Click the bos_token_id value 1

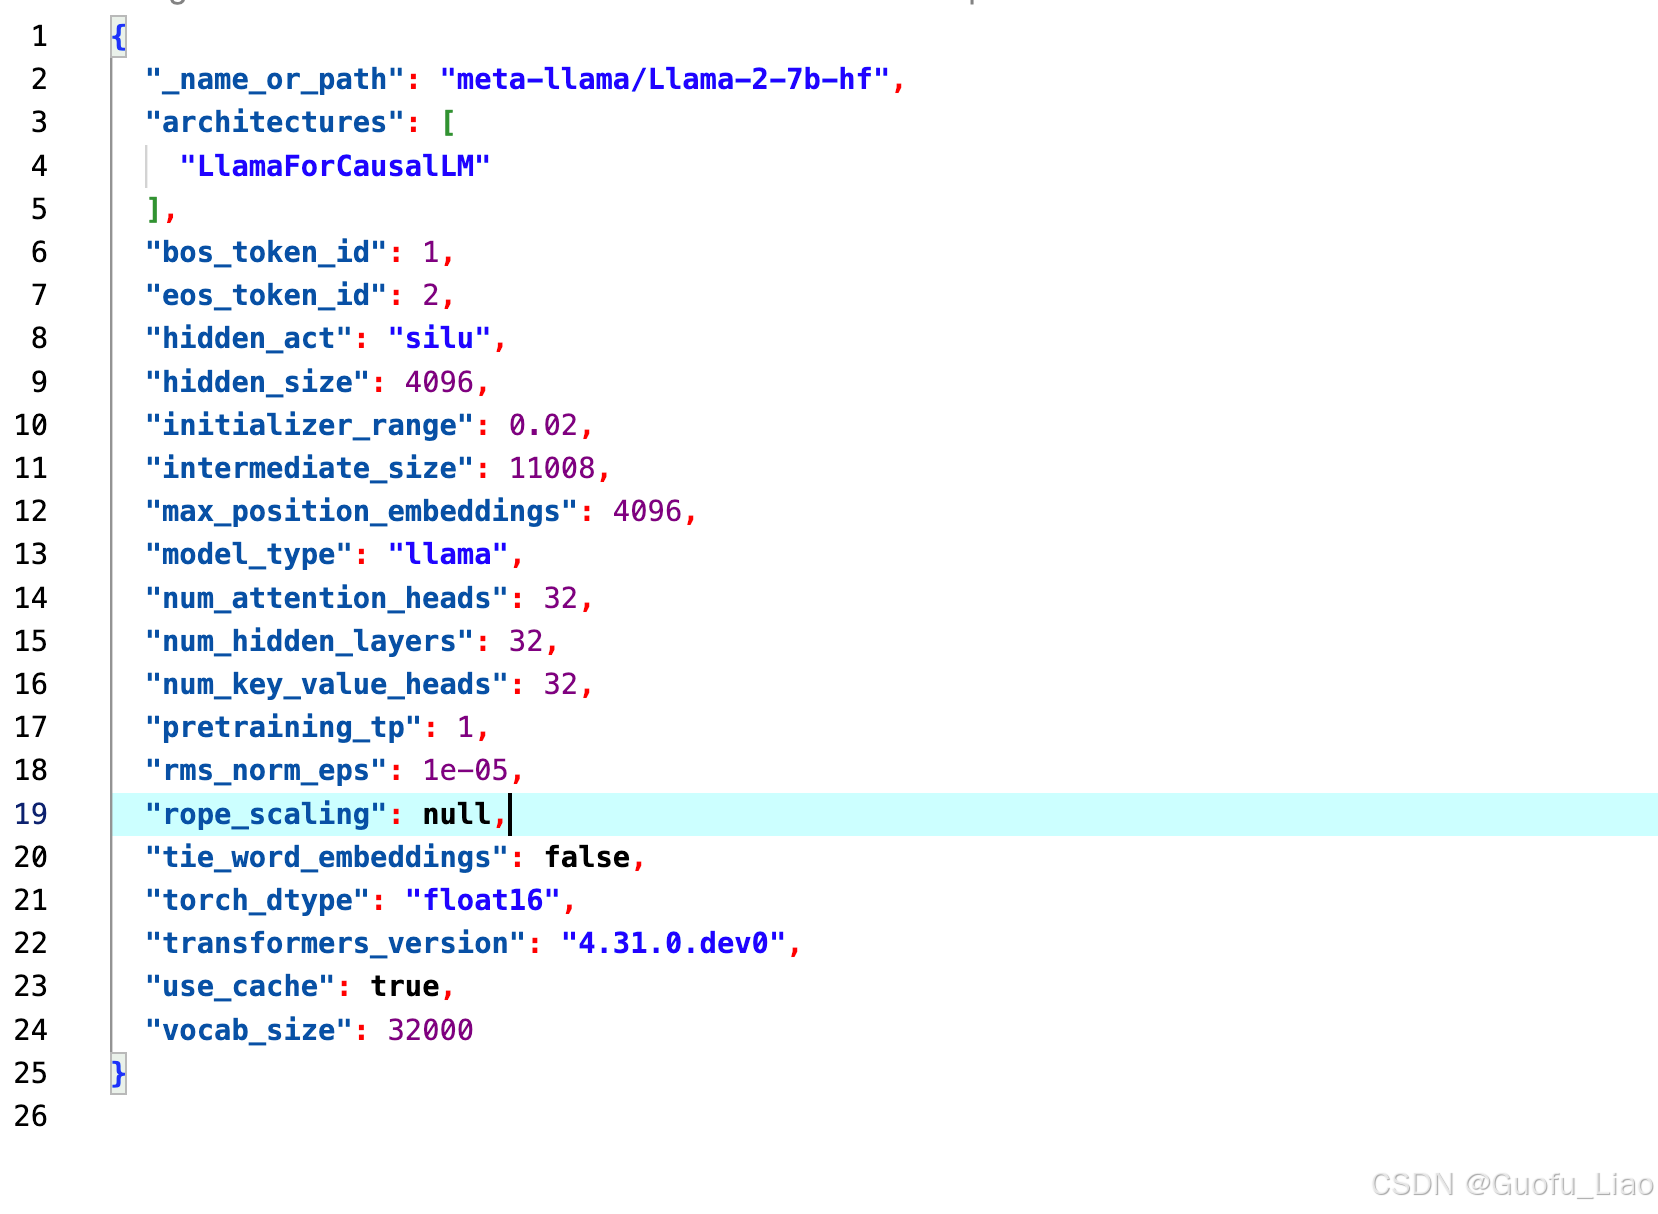coord(431,252)
